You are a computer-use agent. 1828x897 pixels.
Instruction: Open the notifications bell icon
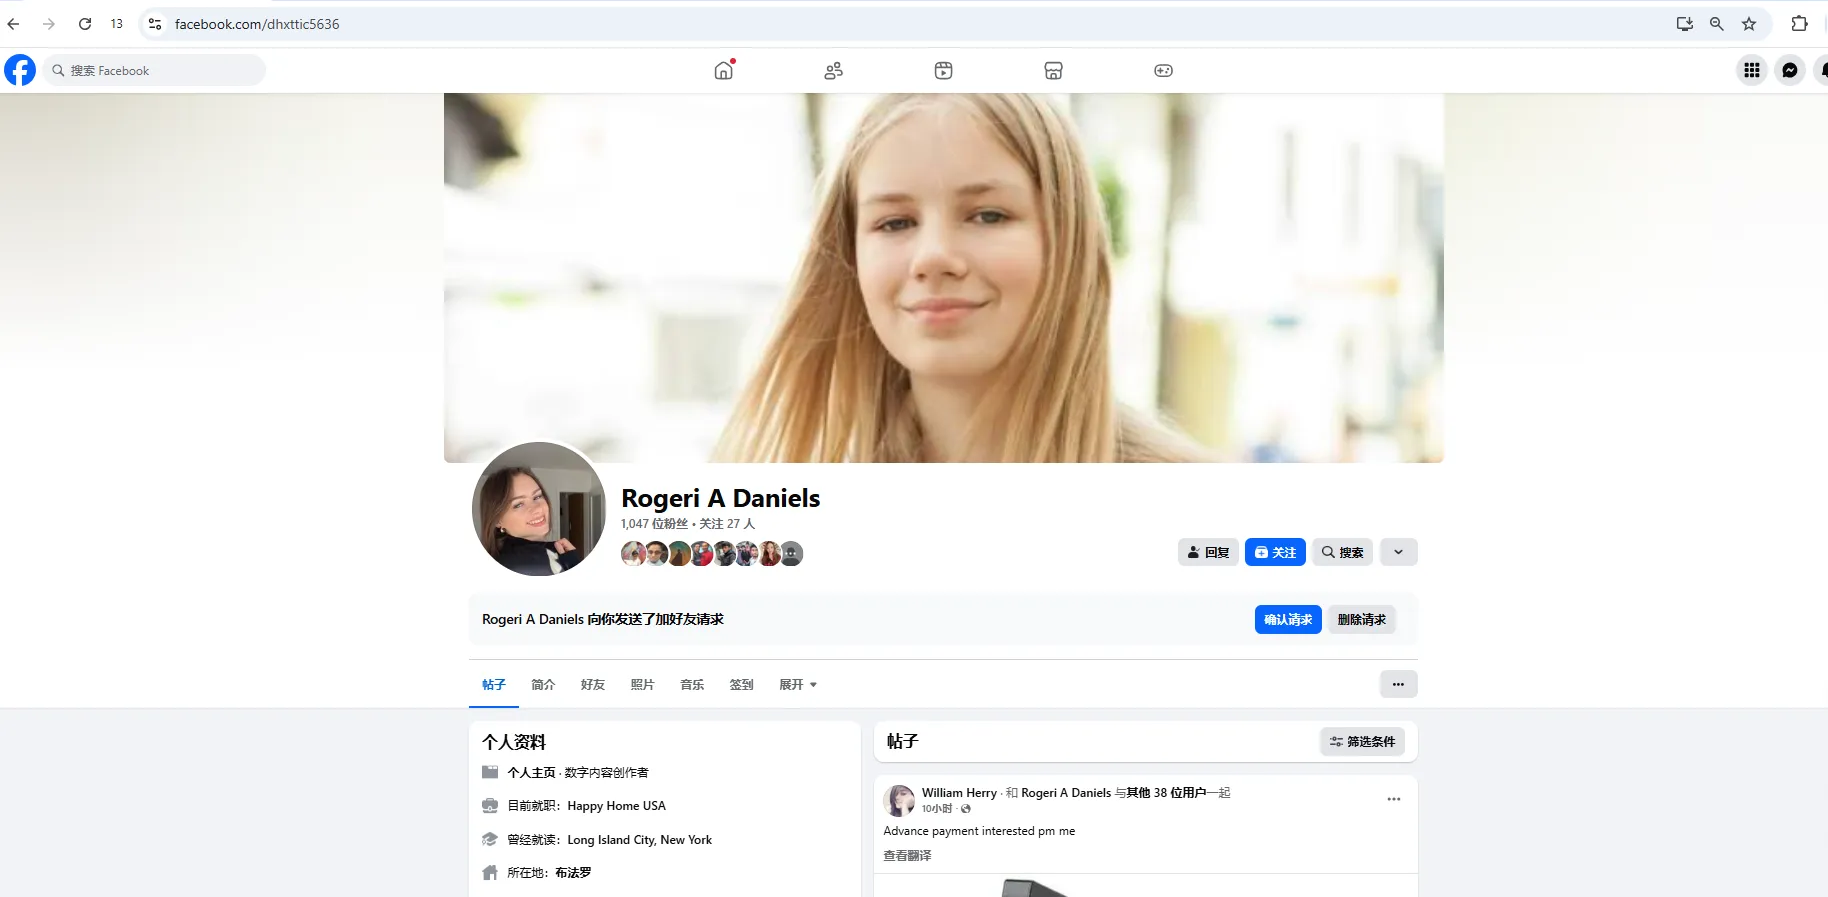tap(1821, 70)
